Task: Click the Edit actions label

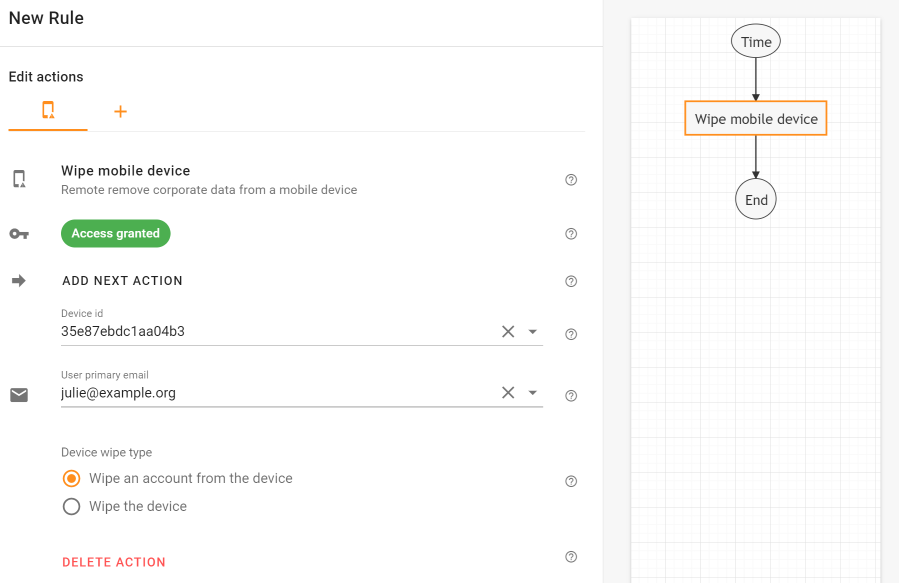Action: tap(46, 77)
